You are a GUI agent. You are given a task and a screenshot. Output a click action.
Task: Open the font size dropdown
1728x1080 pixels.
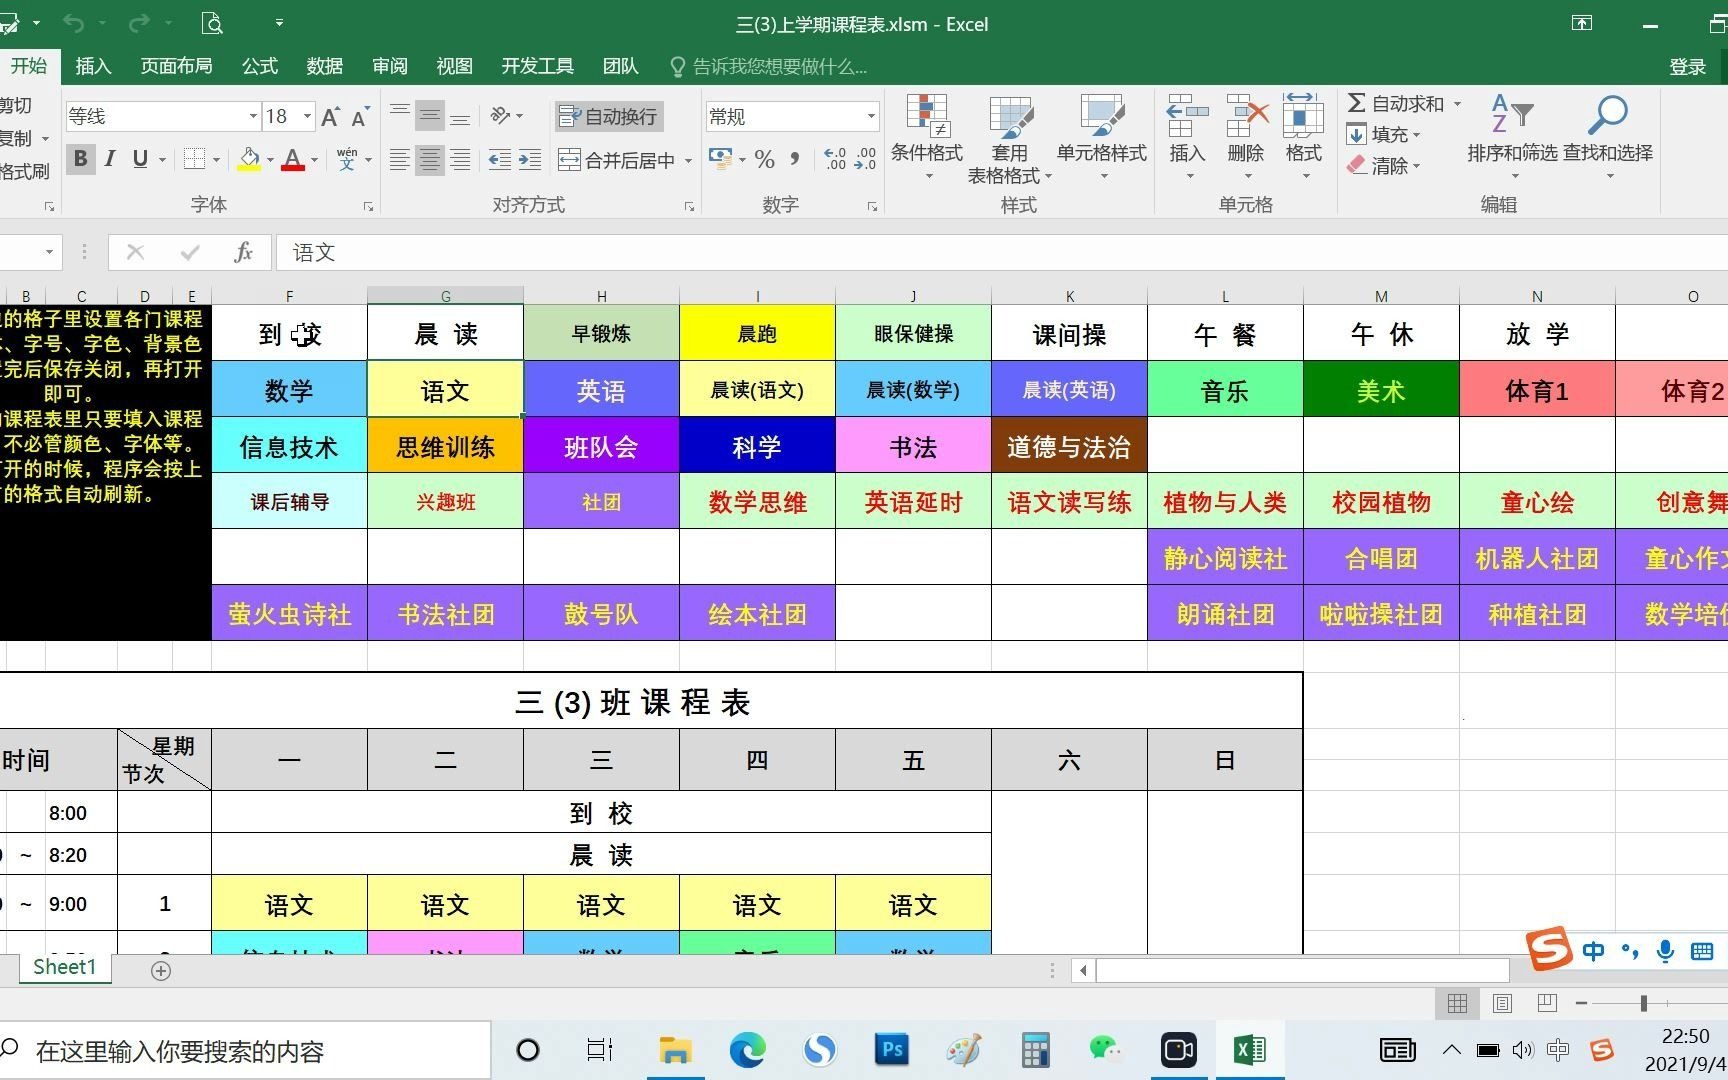[x=309, y=116]
